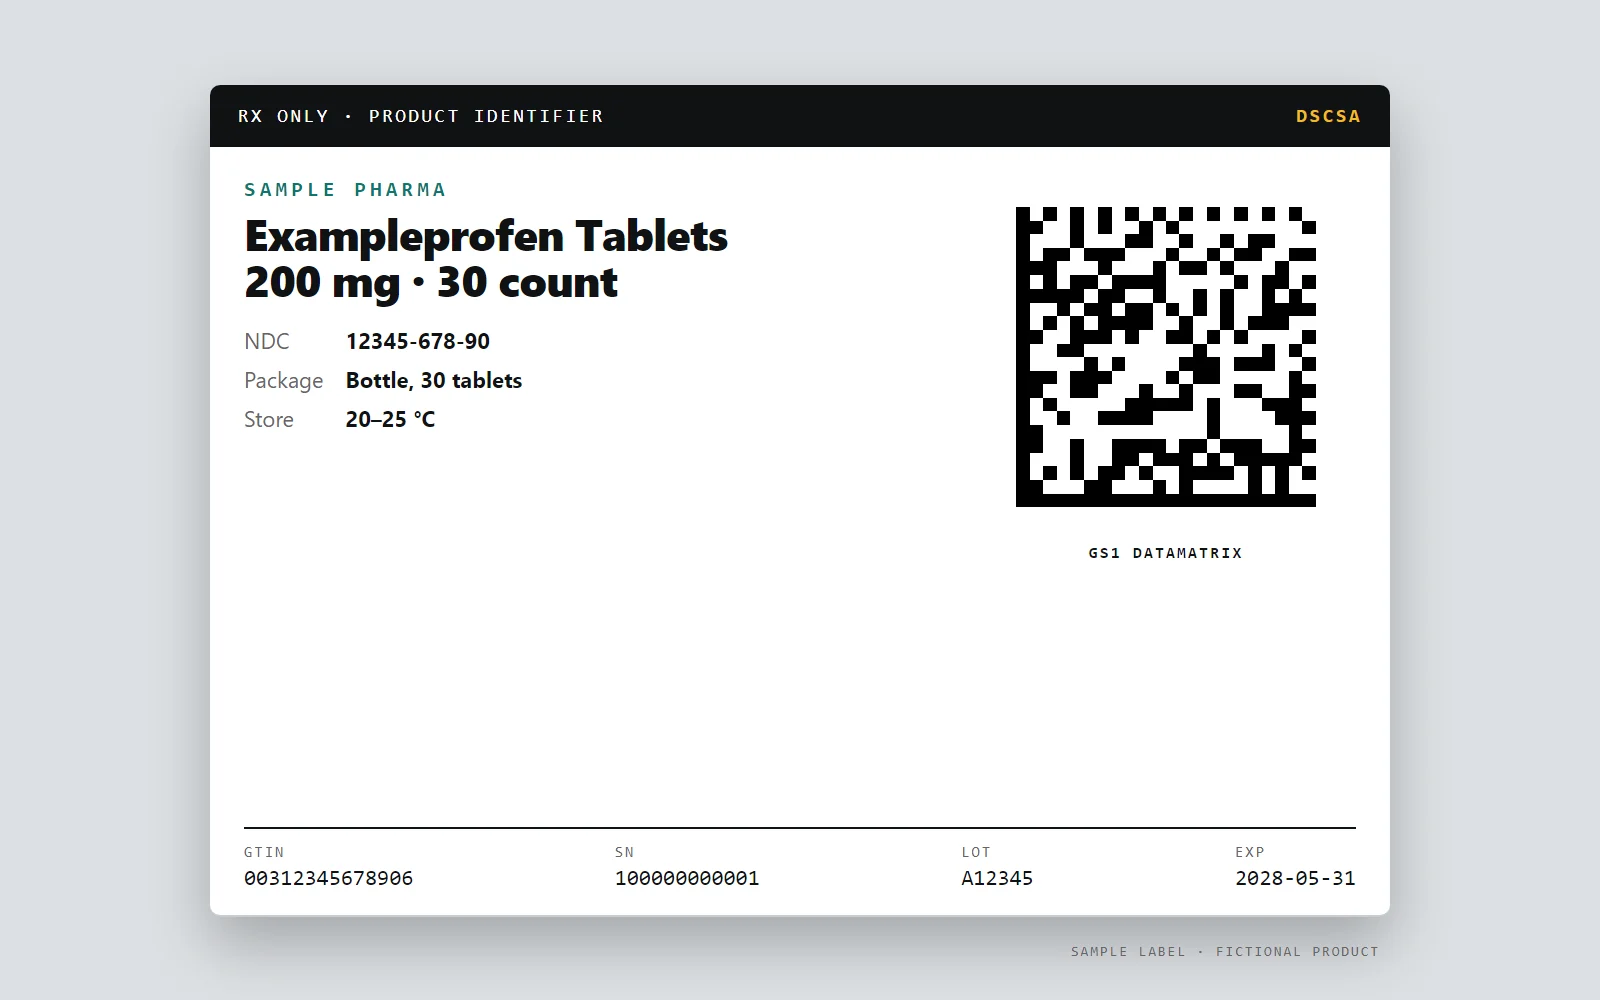The width and height of the screenshot is (1600, 1000).
Task: Click the 'Exampleprofen Tablets' product title
Action: coord(486,237)
